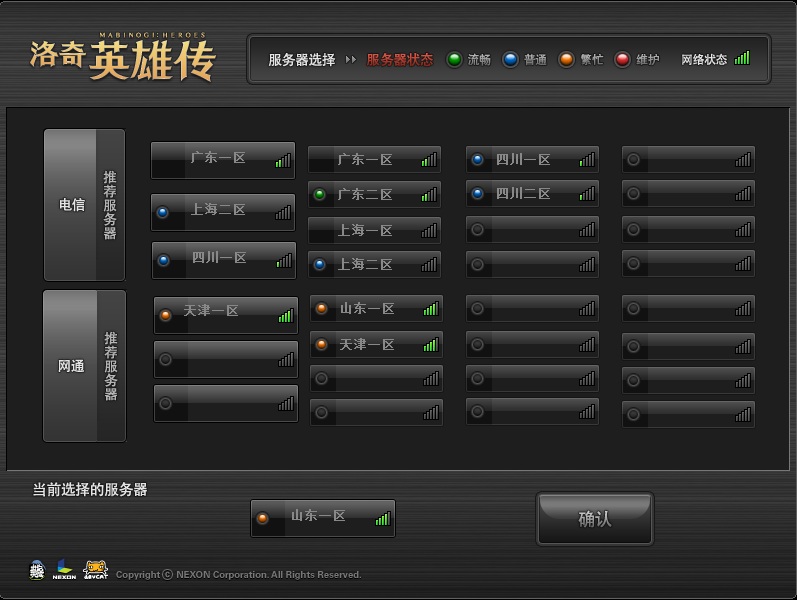Switch to the 电信 server group
Screen dimensions: 797x600
(71, 205)
